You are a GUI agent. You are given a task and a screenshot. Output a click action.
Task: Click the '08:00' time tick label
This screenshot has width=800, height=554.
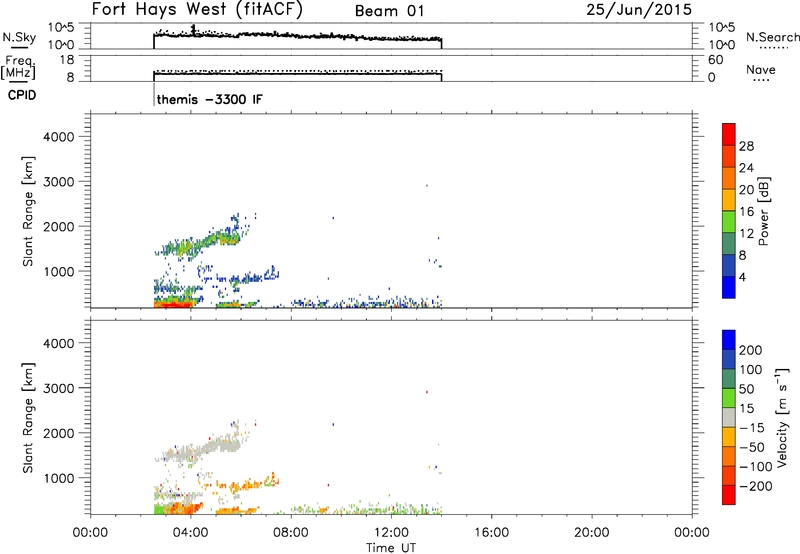coord(291,533)
